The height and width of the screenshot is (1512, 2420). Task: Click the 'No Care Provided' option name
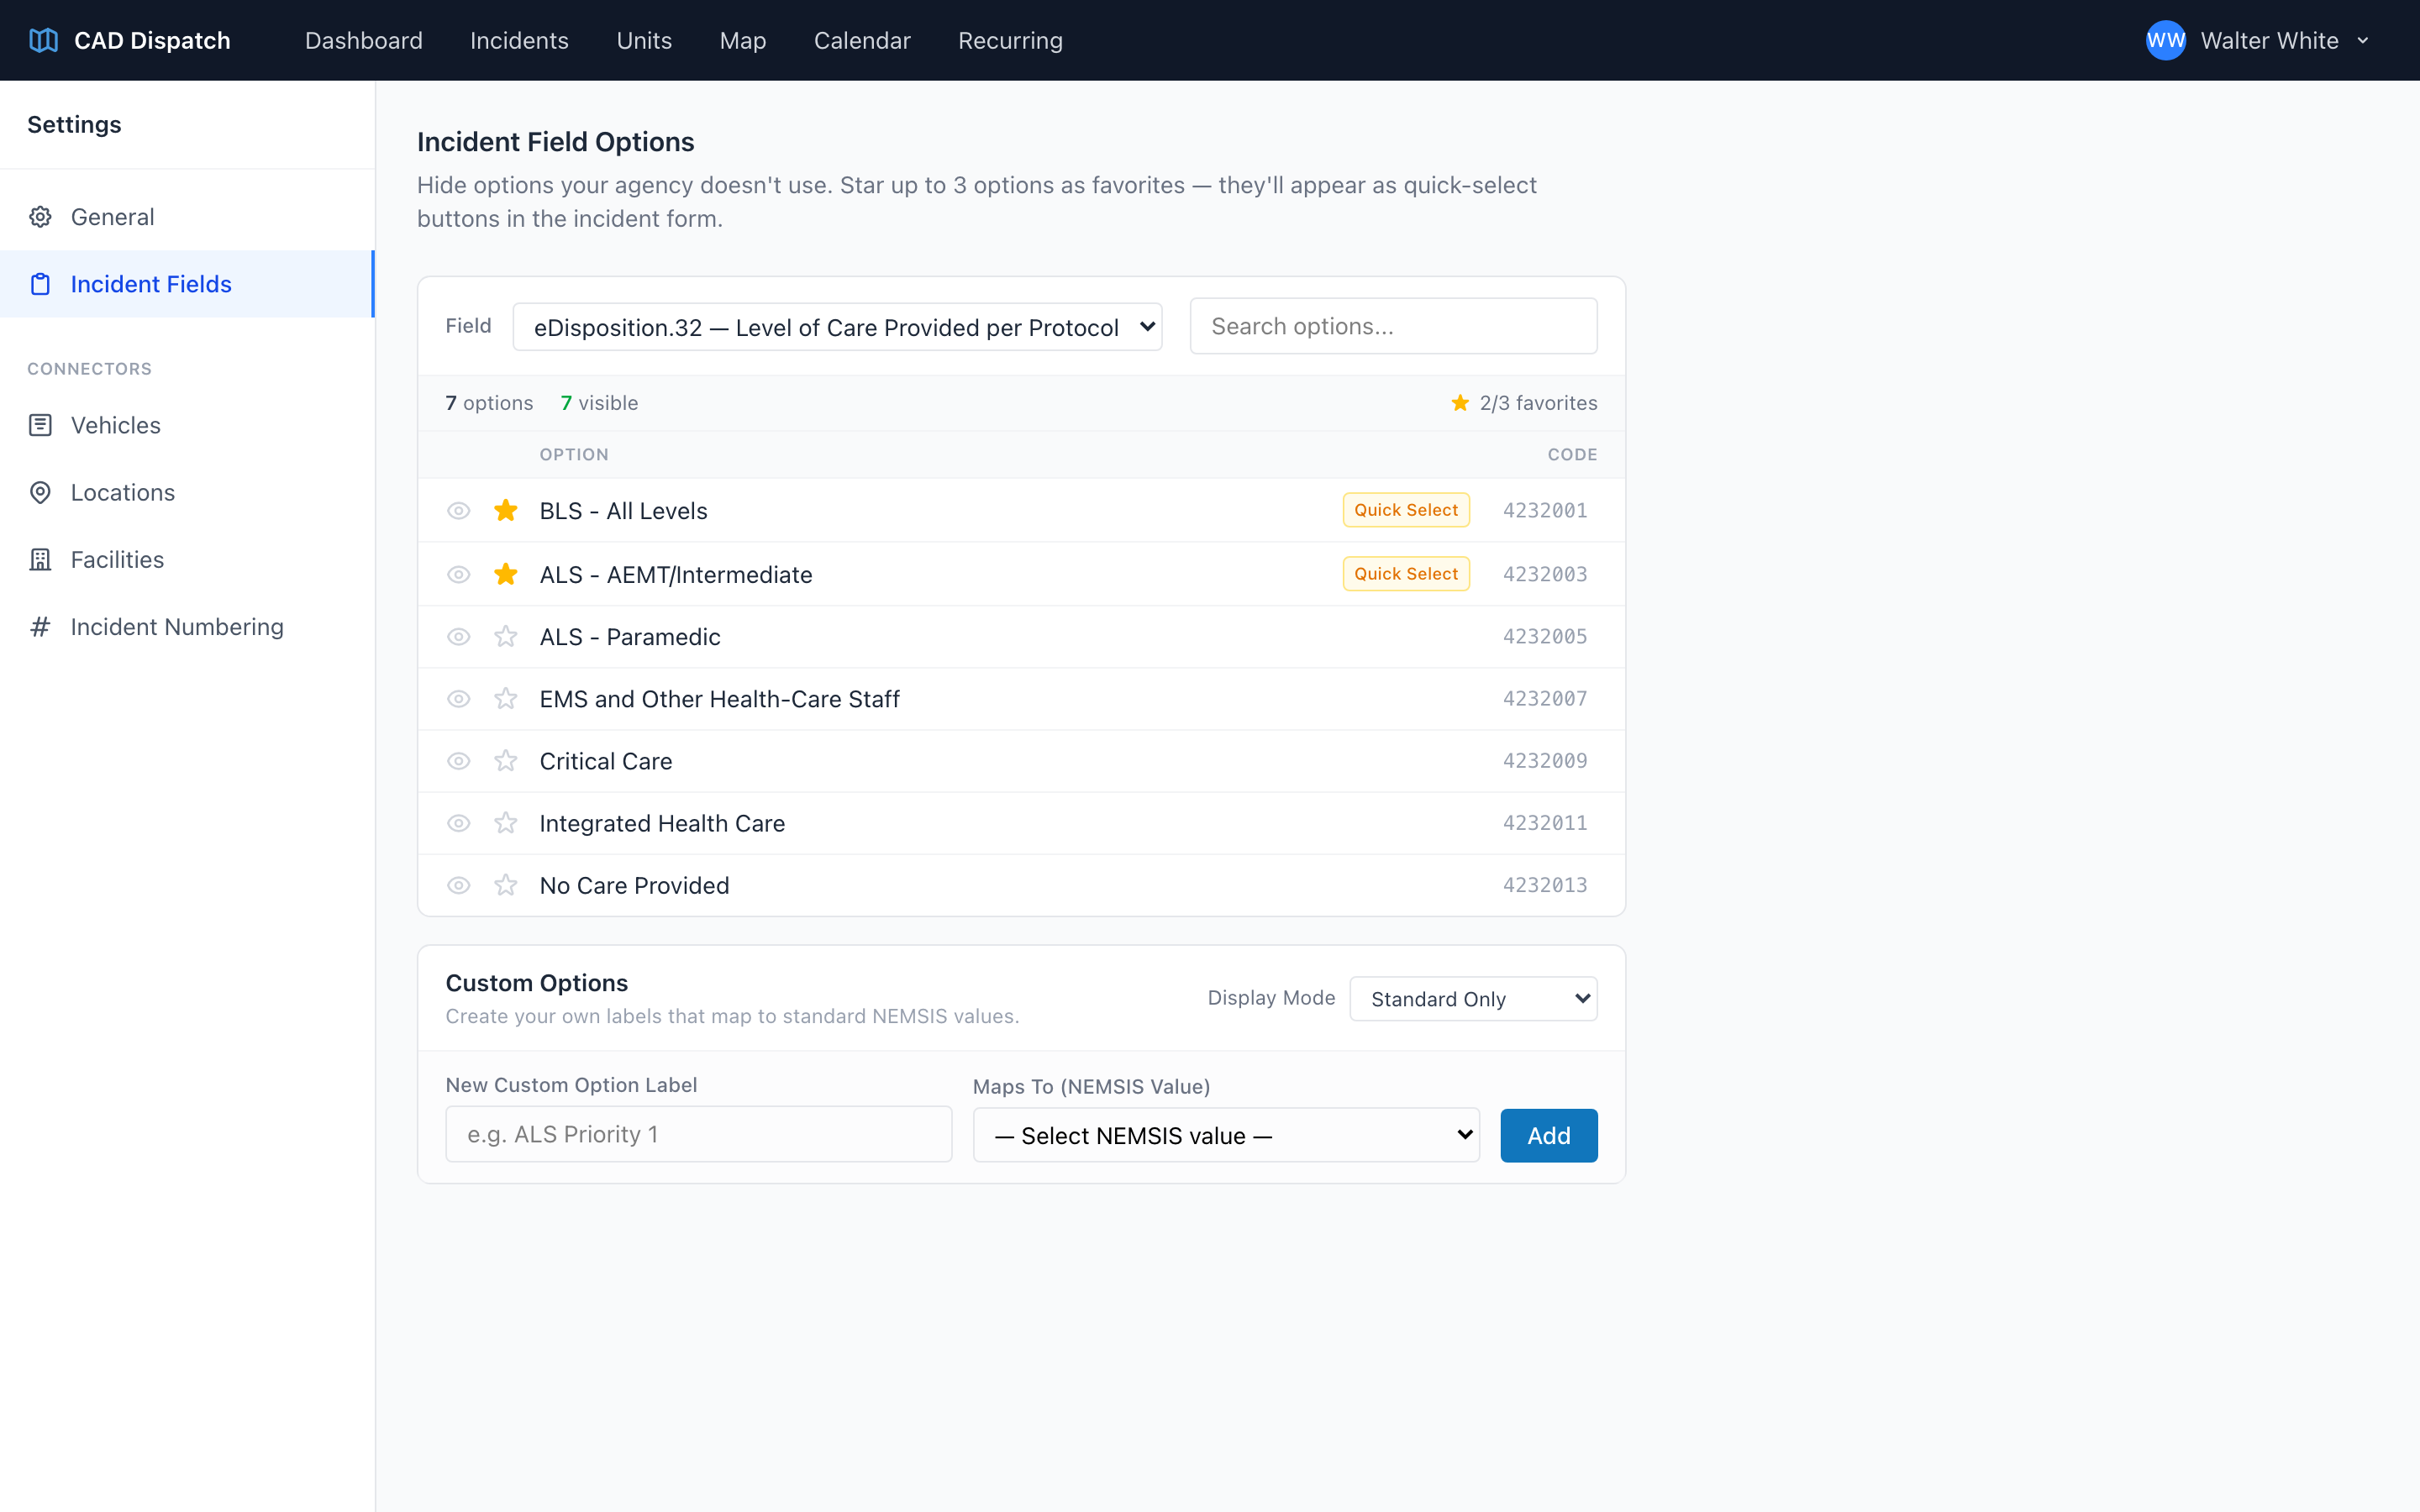[634, 885]
